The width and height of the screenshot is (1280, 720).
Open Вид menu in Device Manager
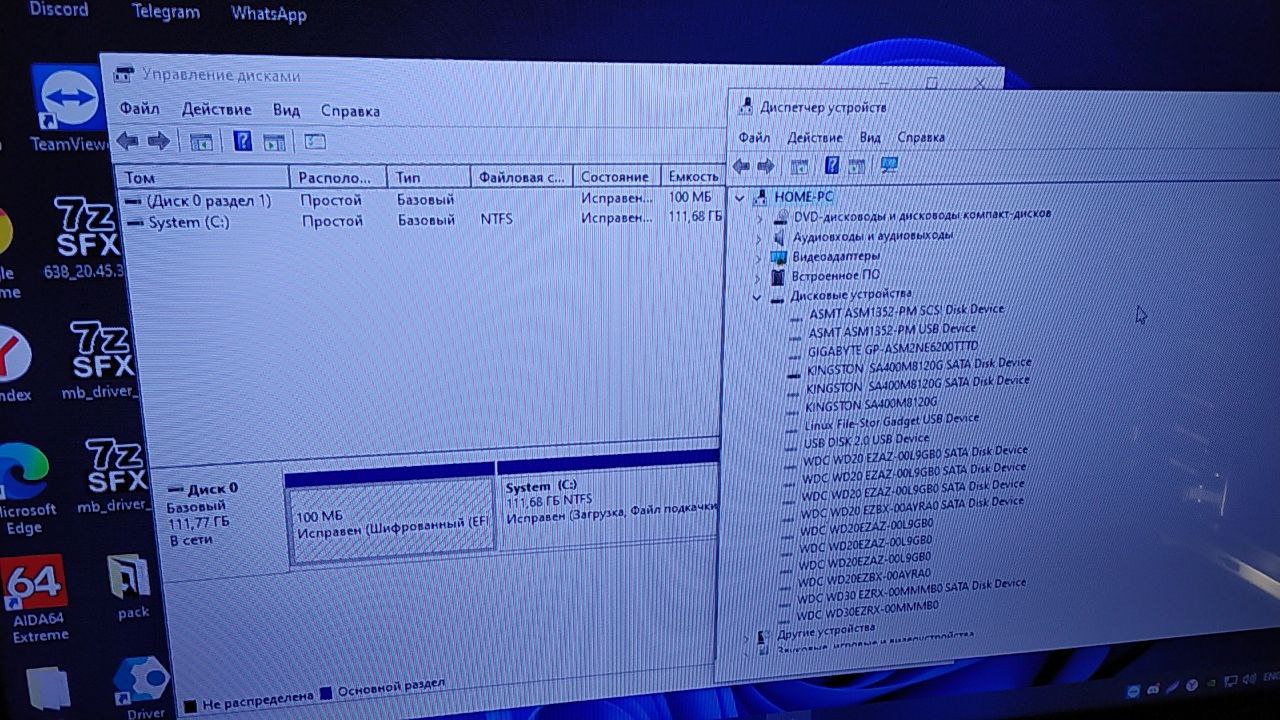870,137
